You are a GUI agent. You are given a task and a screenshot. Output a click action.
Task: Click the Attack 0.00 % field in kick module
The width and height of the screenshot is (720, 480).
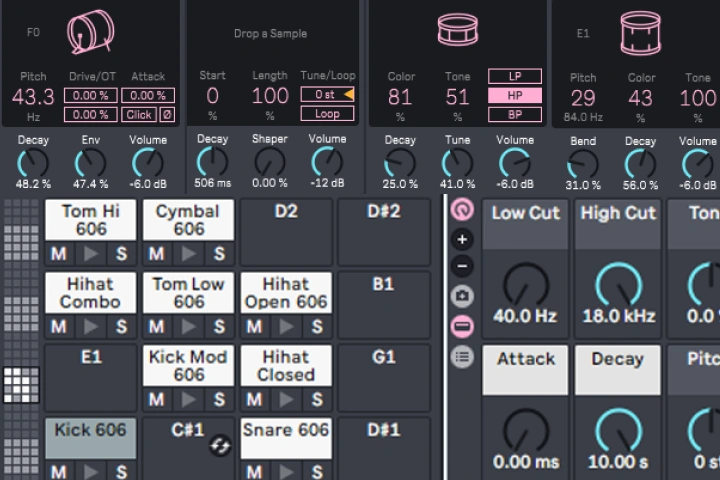tap(148, 96)
